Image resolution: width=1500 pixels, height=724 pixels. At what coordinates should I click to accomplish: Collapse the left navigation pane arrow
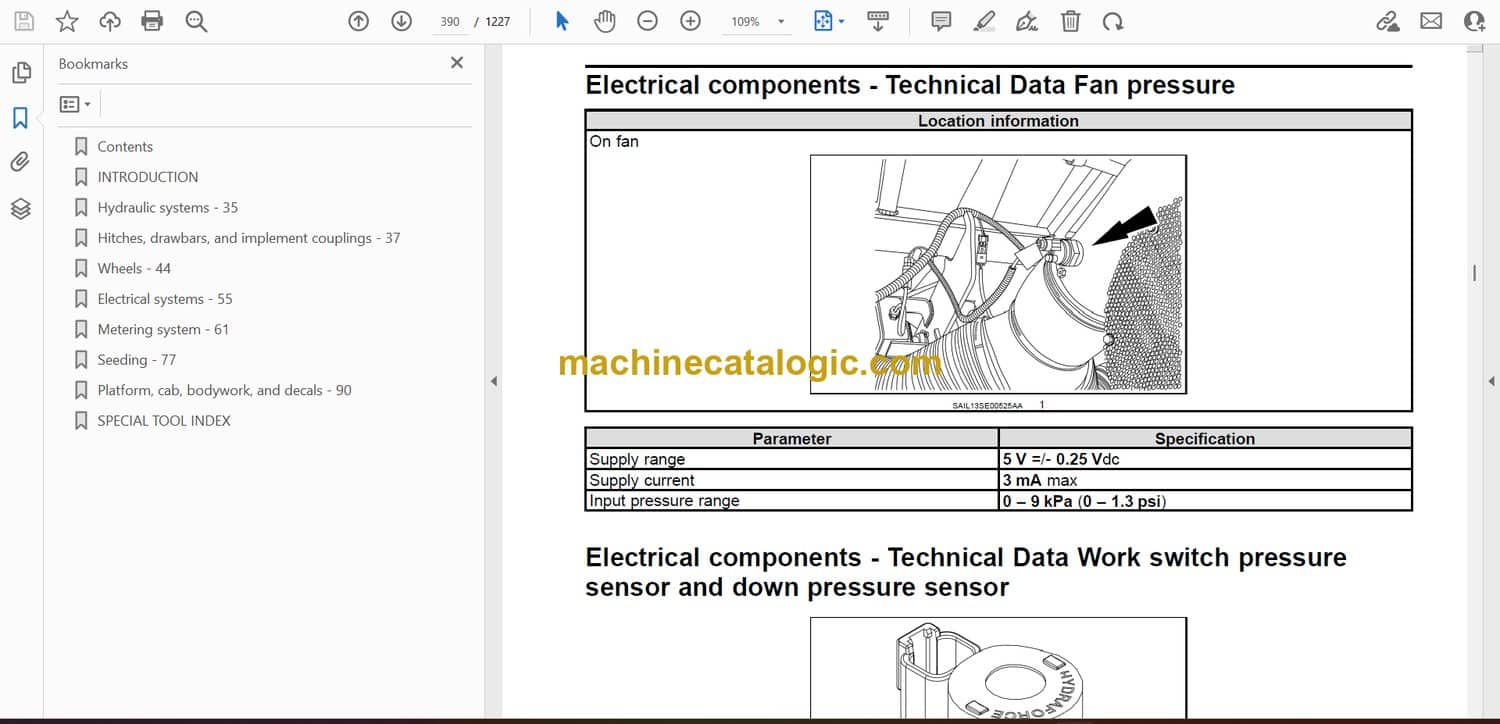492,381
